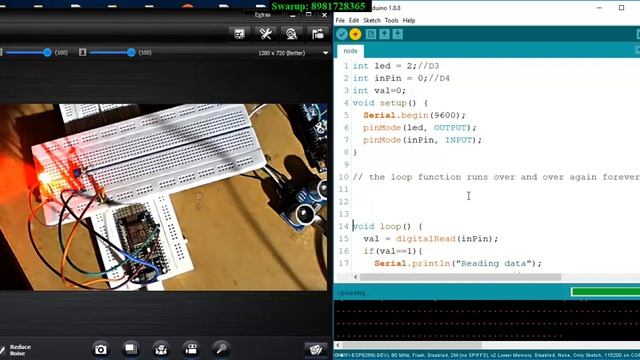Click code line "void setup() {"
This screenshot has height=360, width=640.
tap(390, 103)
